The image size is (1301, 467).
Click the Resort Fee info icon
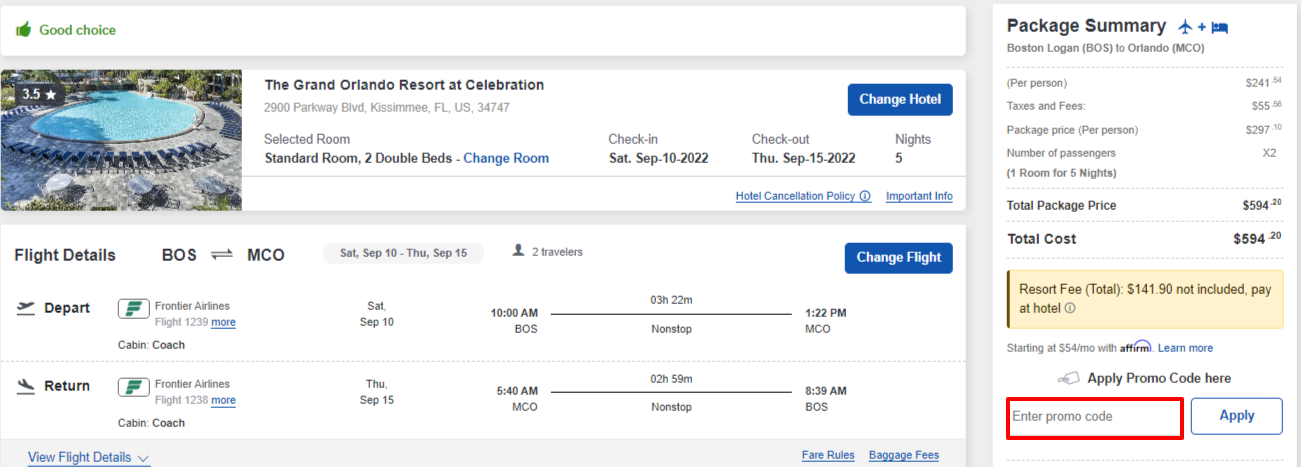tap(1070, 309)
